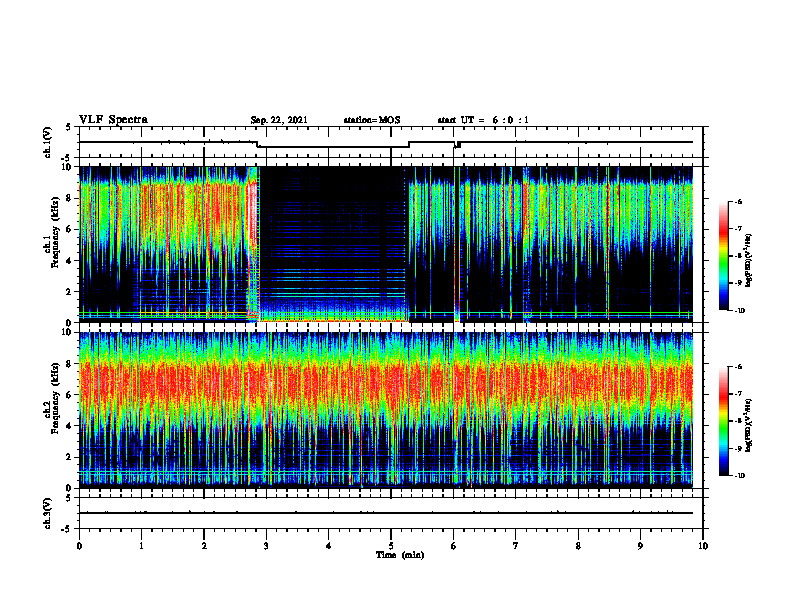Click the time axis tick label "10"
Viewport: 792px width, 612px height.
(703, 546)
